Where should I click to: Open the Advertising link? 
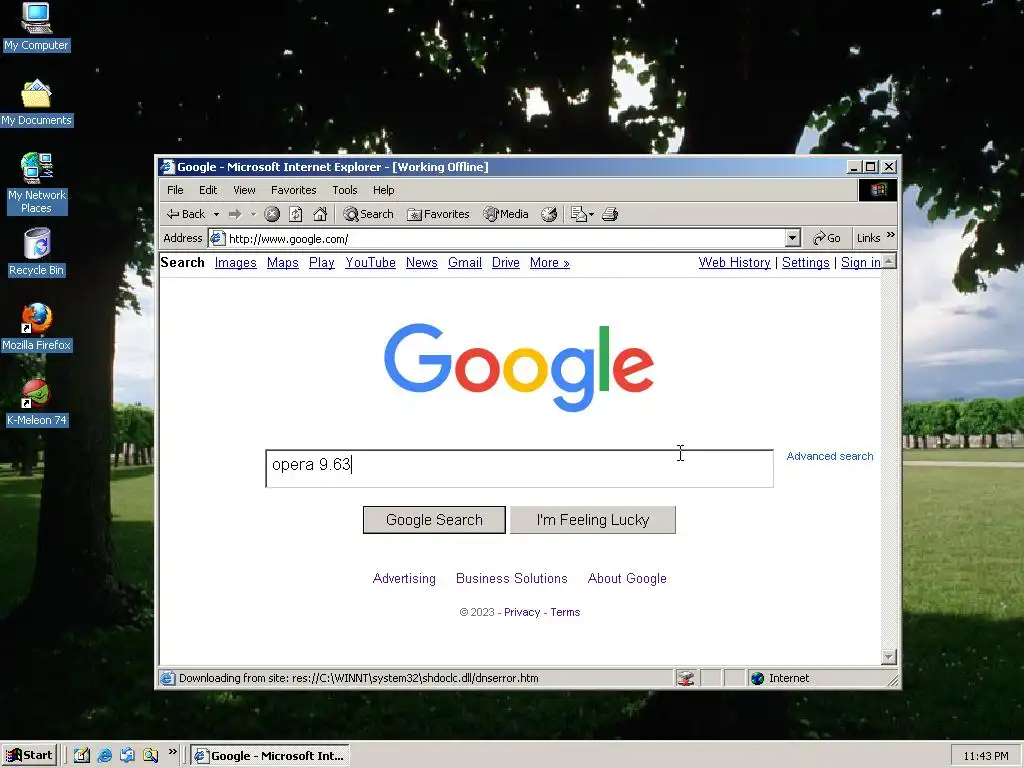404,579
